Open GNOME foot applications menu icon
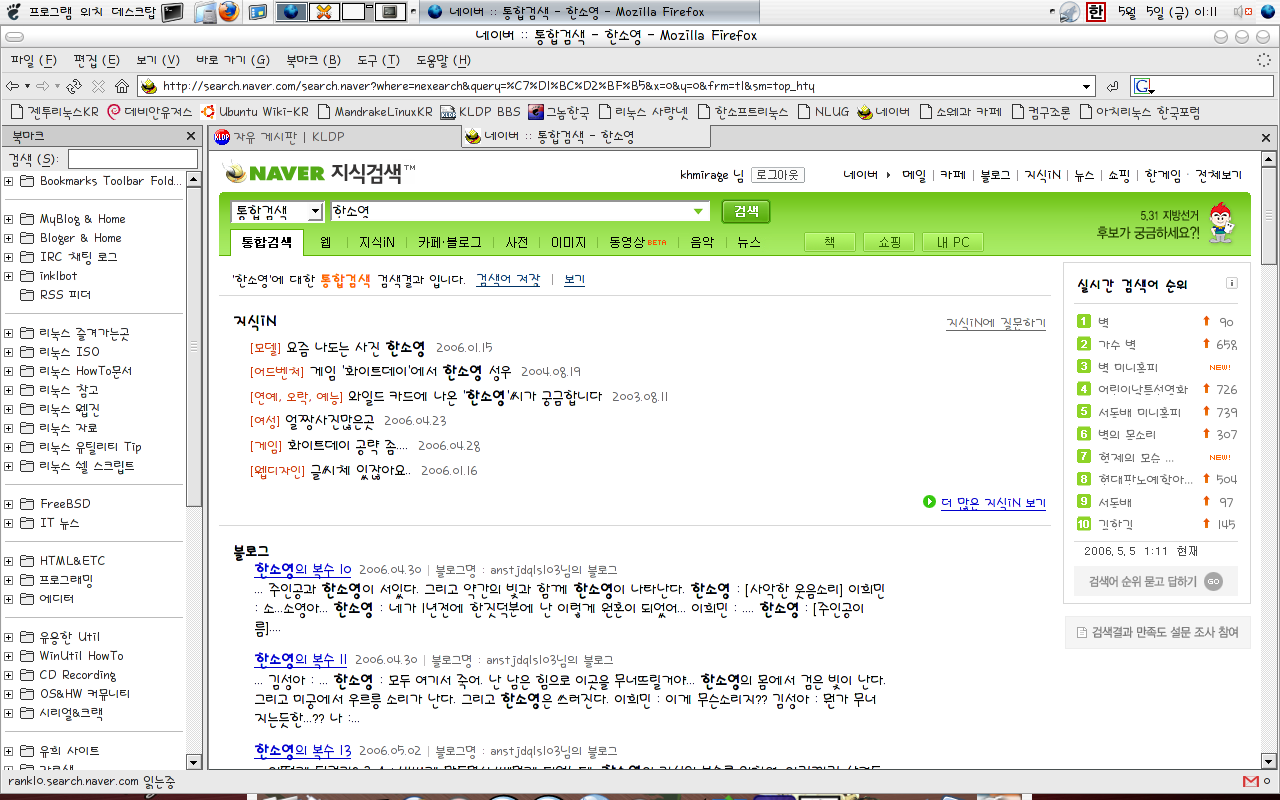The image size is (1280, 800). [13, 12]
